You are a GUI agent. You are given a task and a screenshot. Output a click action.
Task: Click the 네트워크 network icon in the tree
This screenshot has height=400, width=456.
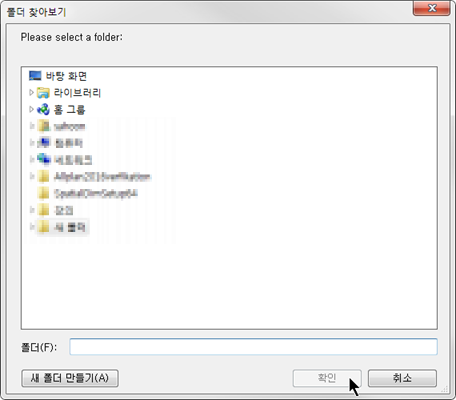coord(44,160)
